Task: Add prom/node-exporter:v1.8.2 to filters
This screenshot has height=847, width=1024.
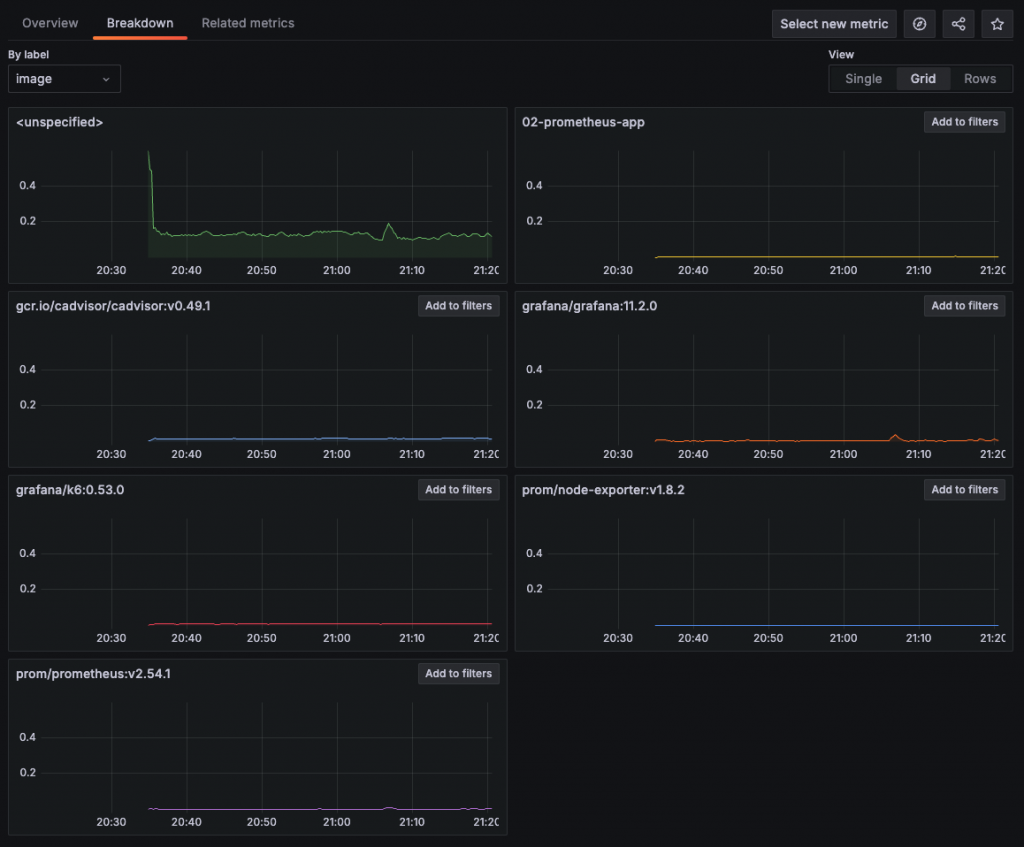Action: point(964,490)
